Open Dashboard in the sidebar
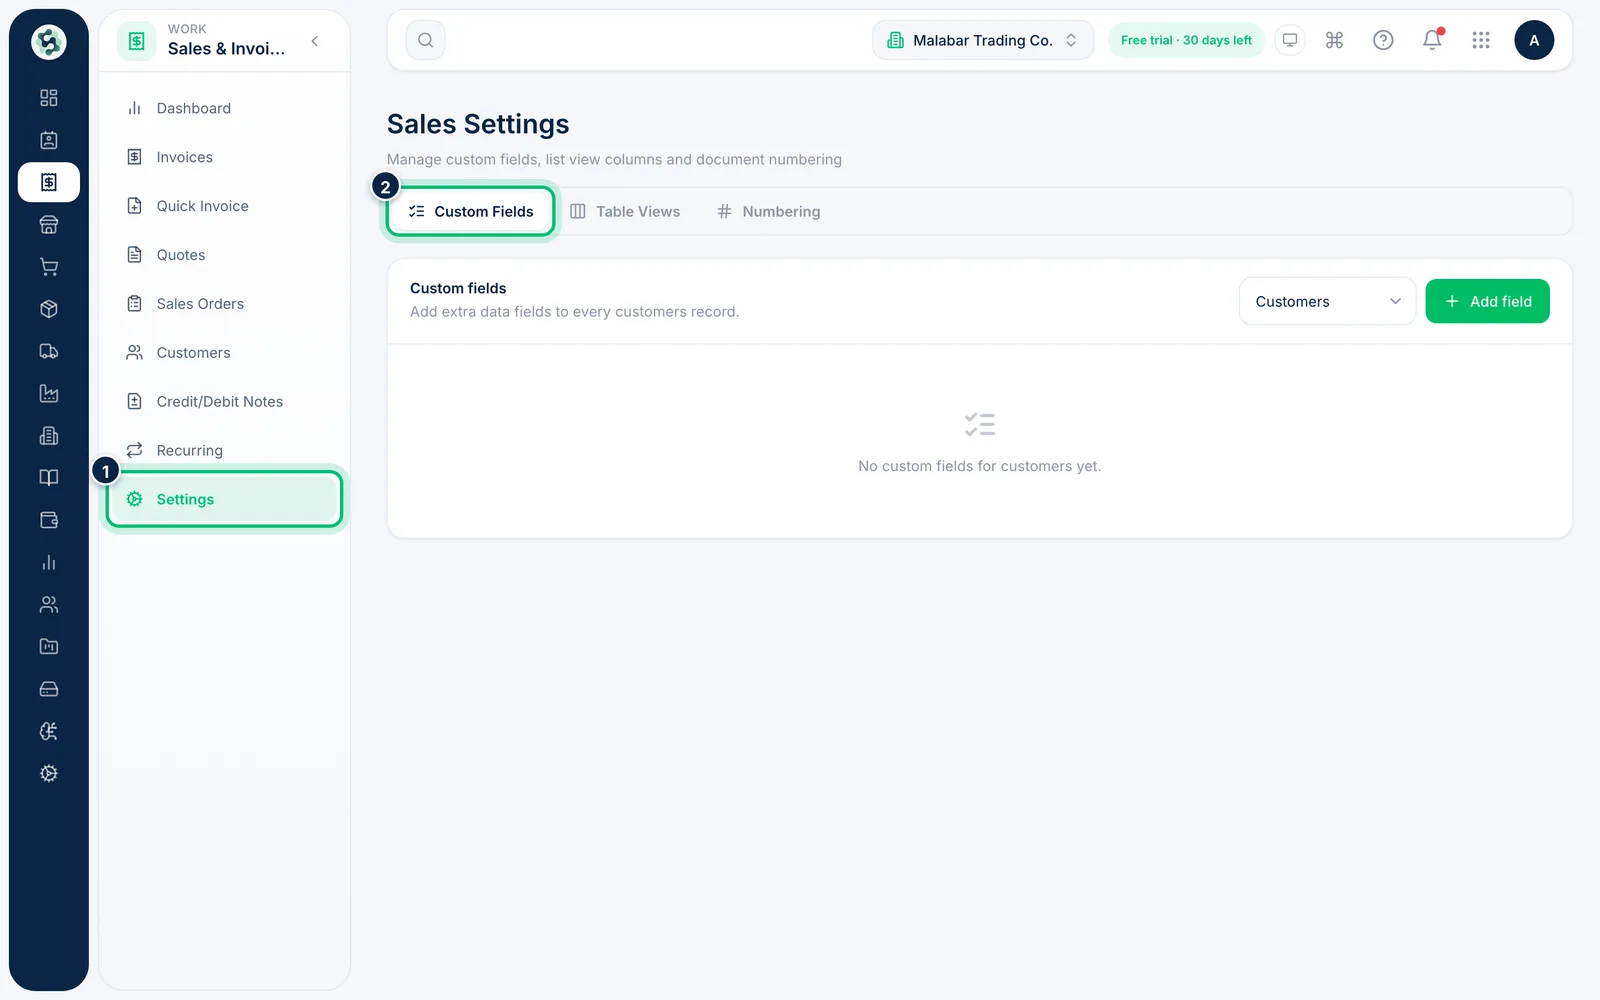1600x1000 pixels. pyautogui.click(x=225, y=108)
